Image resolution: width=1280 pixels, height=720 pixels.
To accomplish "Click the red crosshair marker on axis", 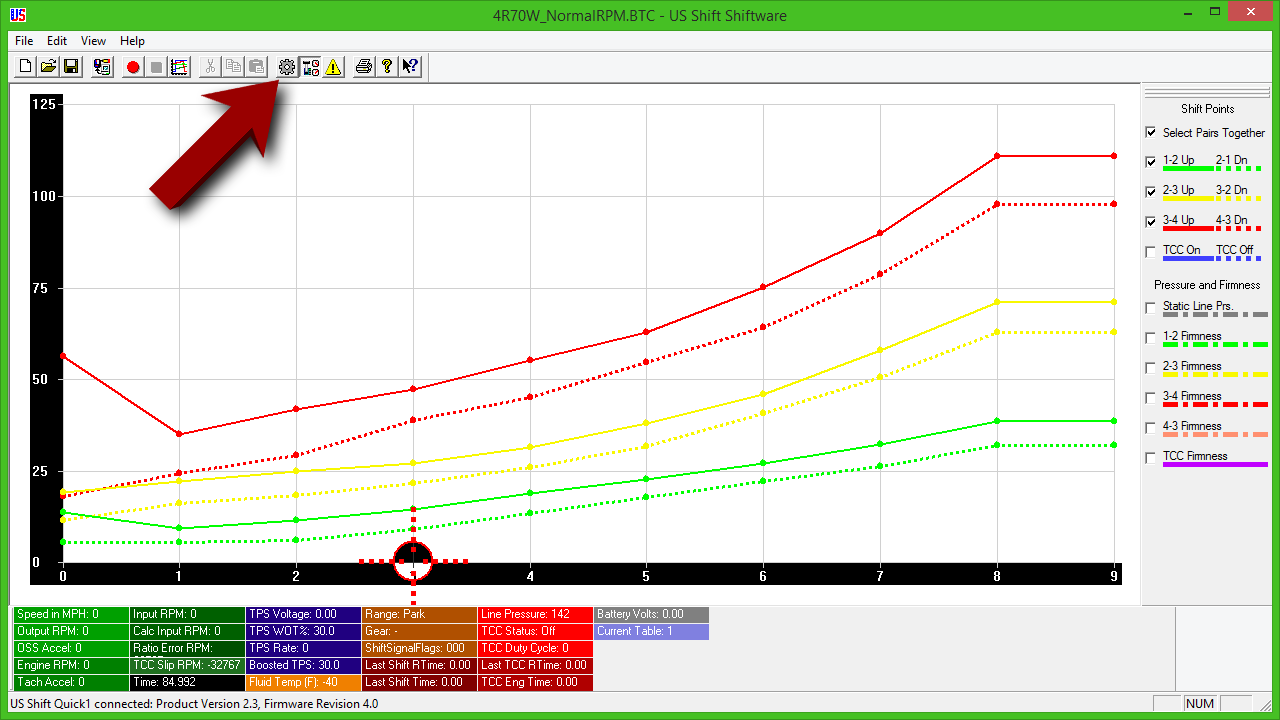I will 413,561.
